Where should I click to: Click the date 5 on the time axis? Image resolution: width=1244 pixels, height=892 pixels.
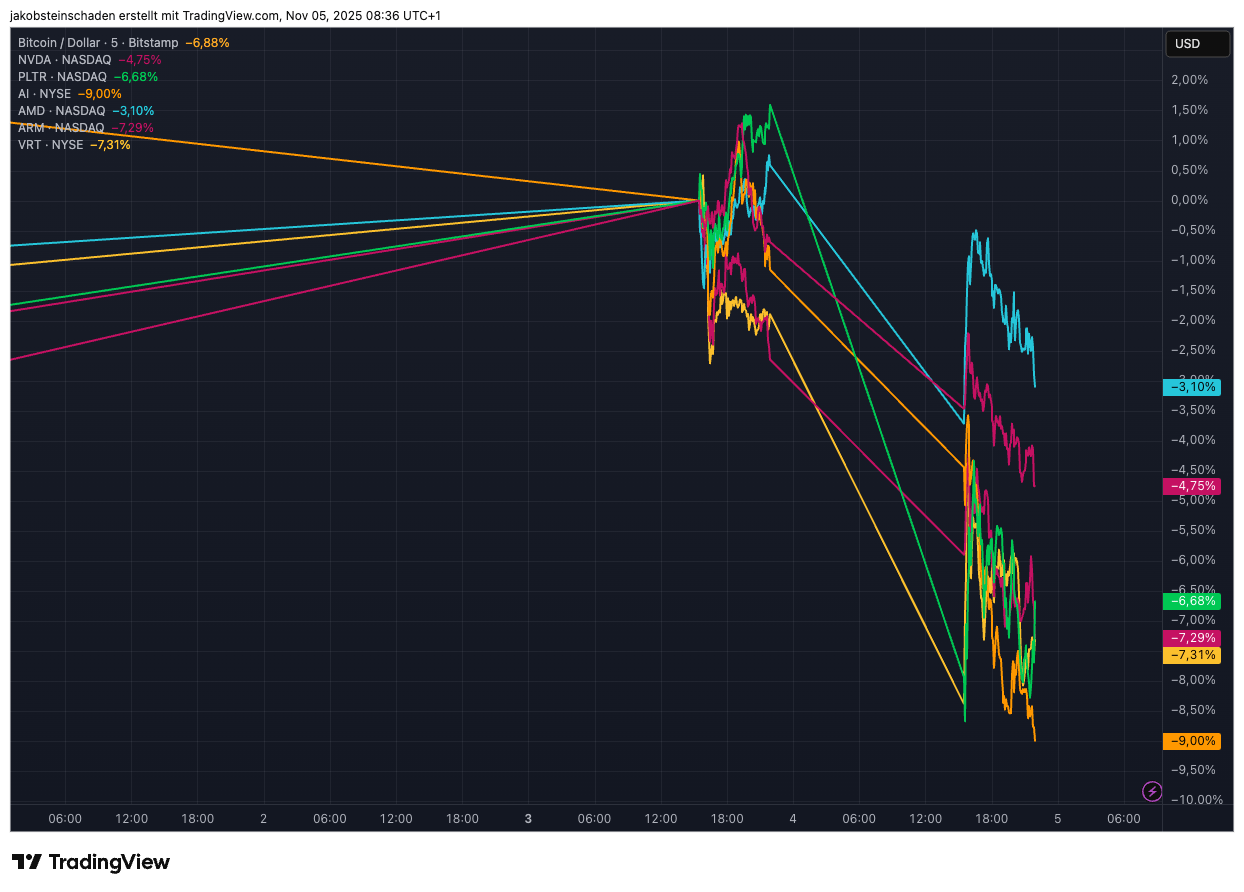[x=1057, y=819]
